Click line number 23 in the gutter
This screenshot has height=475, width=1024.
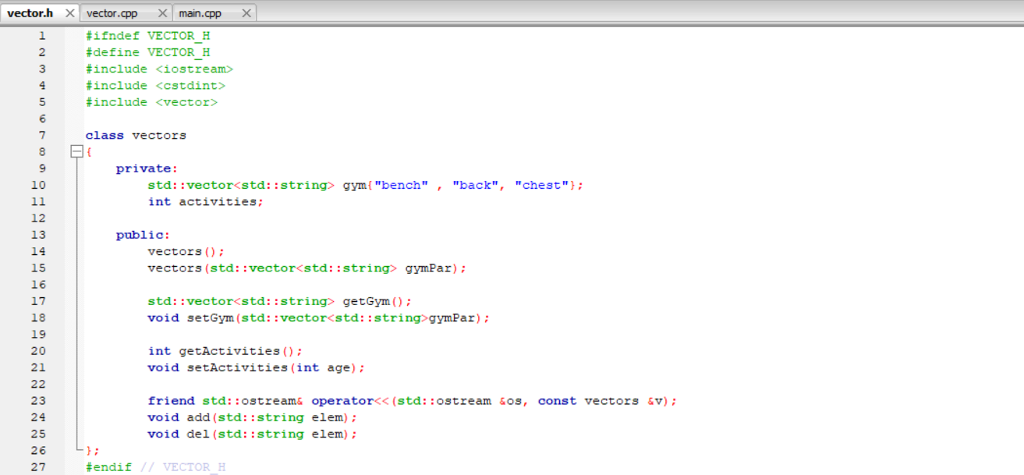click(x=39, y=401)
